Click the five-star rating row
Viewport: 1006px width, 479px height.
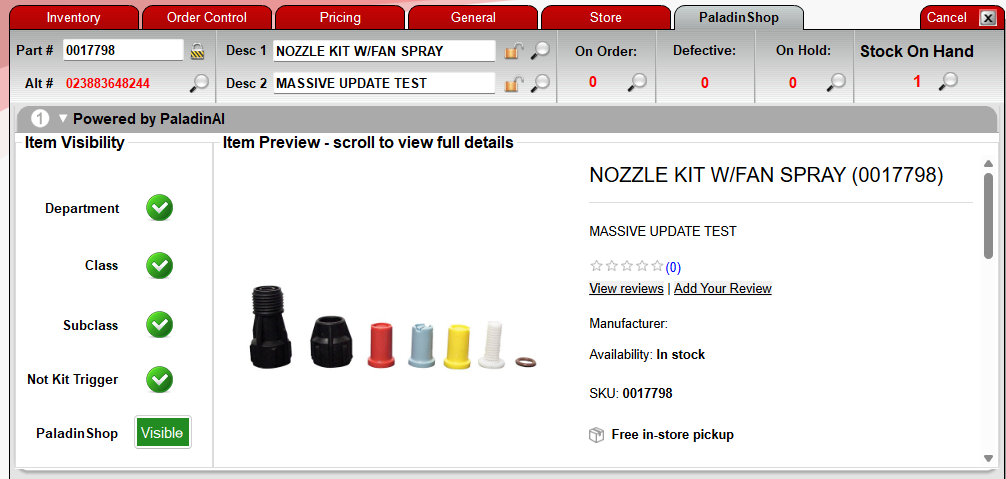626,266
